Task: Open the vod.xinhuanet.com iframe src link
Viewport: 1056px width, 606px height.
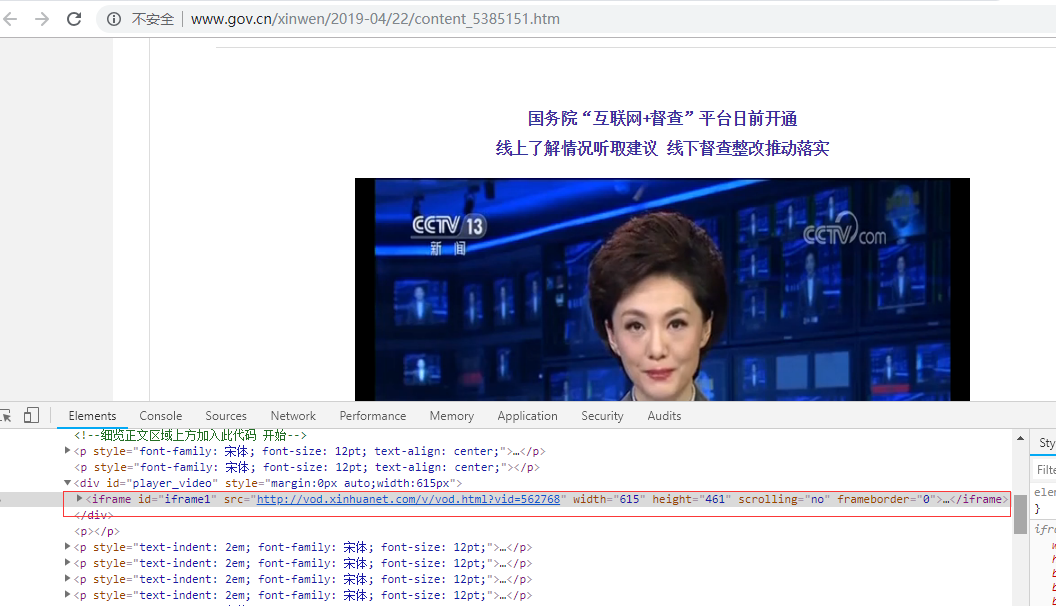Action: coord(408,499)
